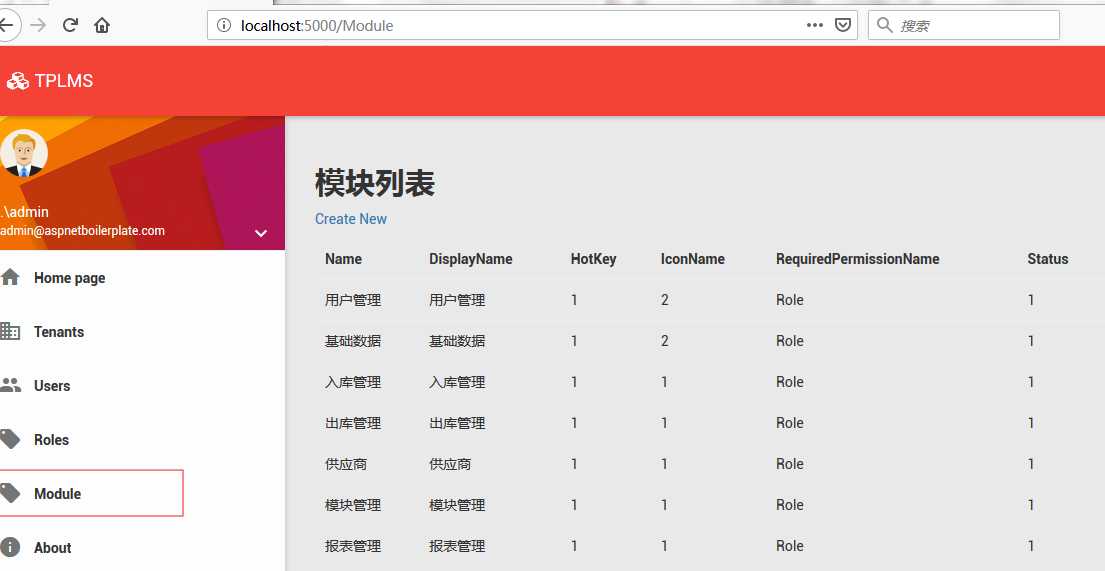The width and height of the screenshot is (1105, 571).
Task: Click Role permission in 模块管理 row
Action: (790, 505)
